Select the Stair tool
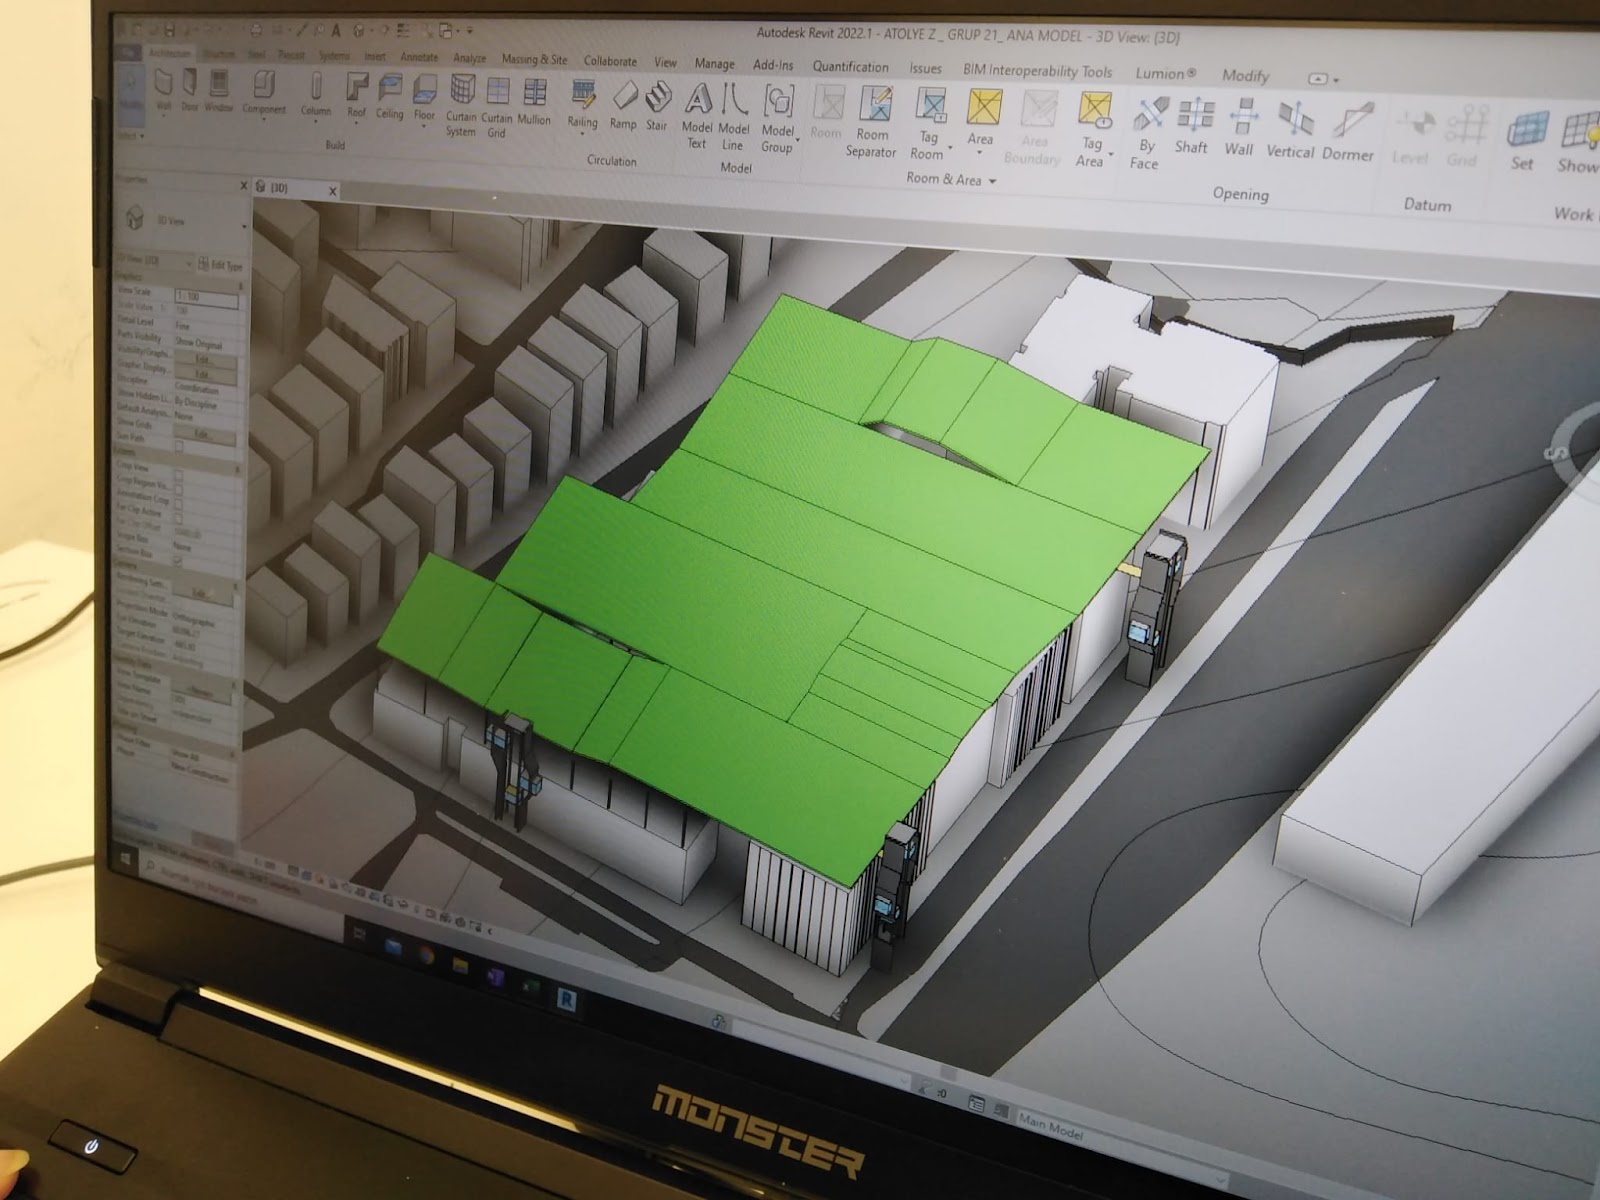1600x1200 pixels. pyautogui.click(x=657, y=107)
